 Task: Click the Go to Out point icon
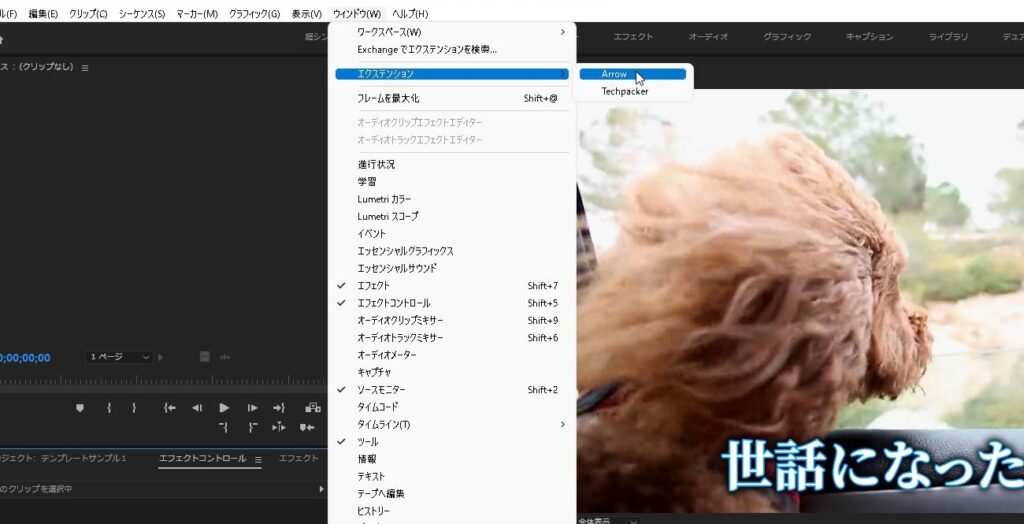[x=279, y=408]
